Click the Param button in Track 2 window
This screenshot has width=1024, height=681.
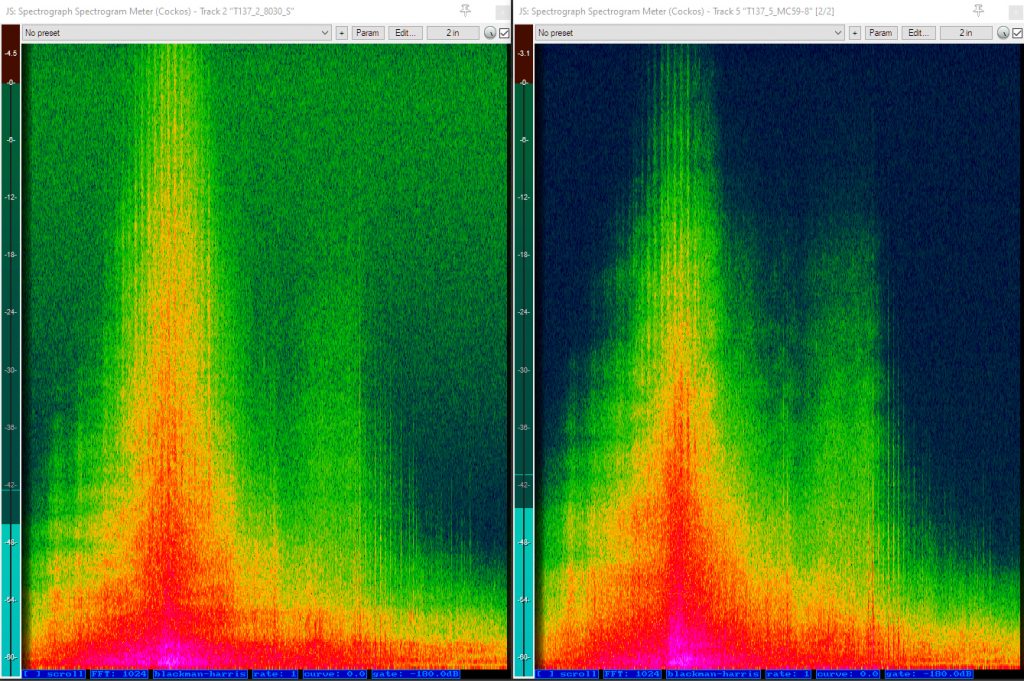pos(368,33)
